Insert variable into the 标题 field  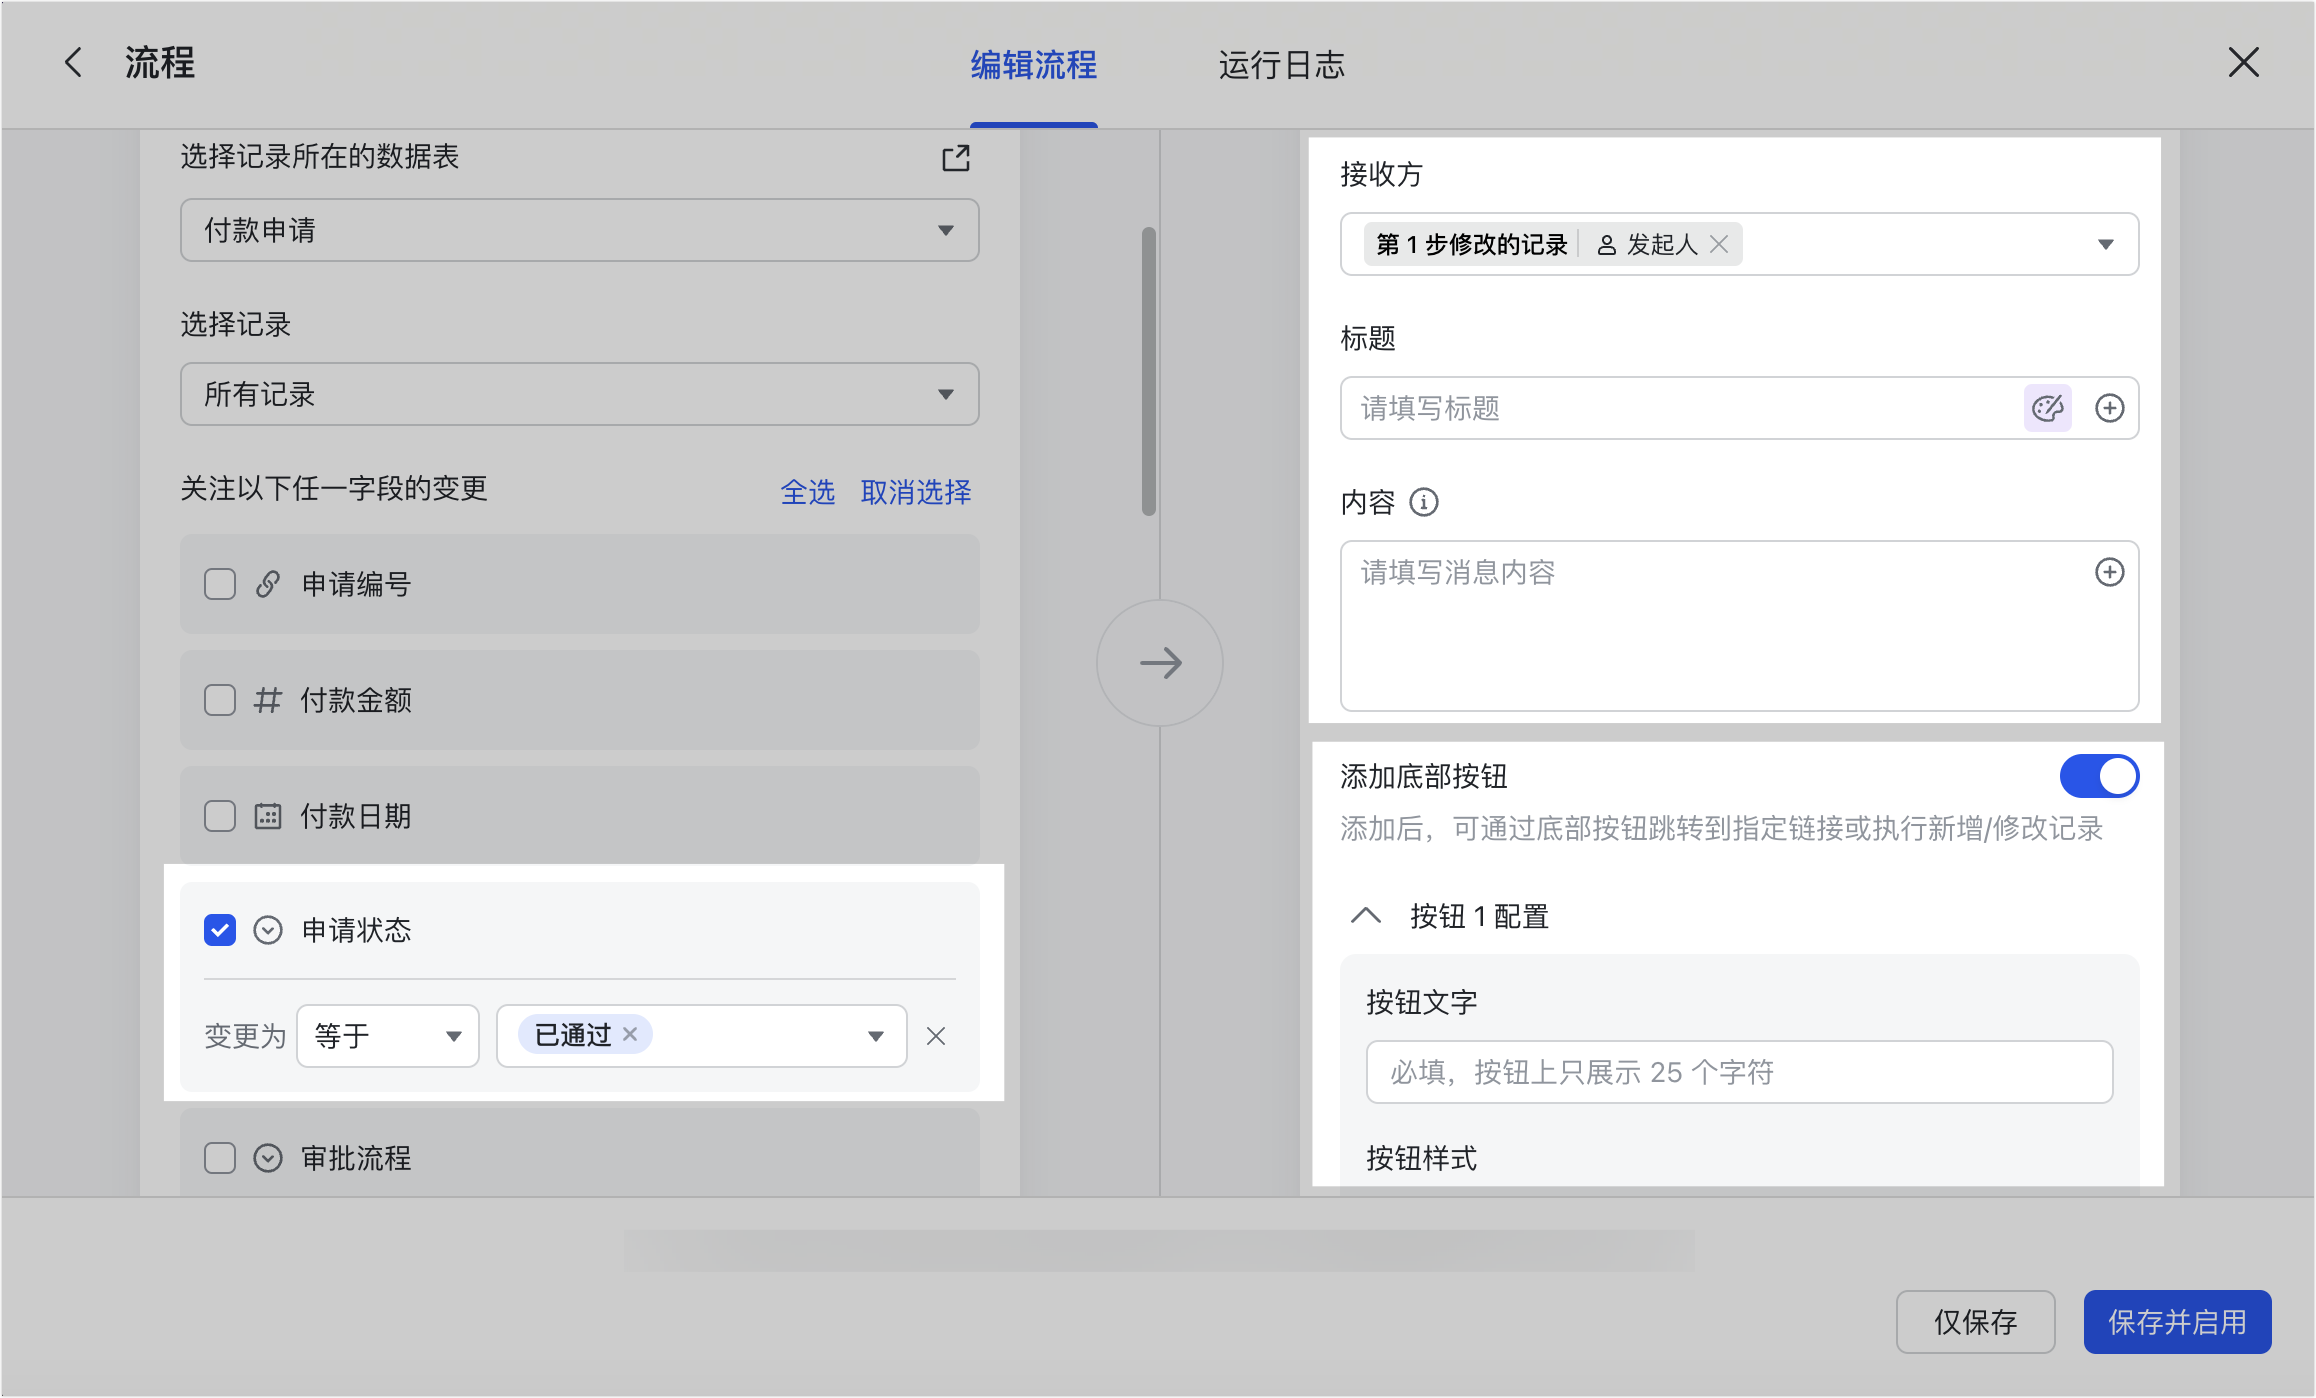[2110, 408]
